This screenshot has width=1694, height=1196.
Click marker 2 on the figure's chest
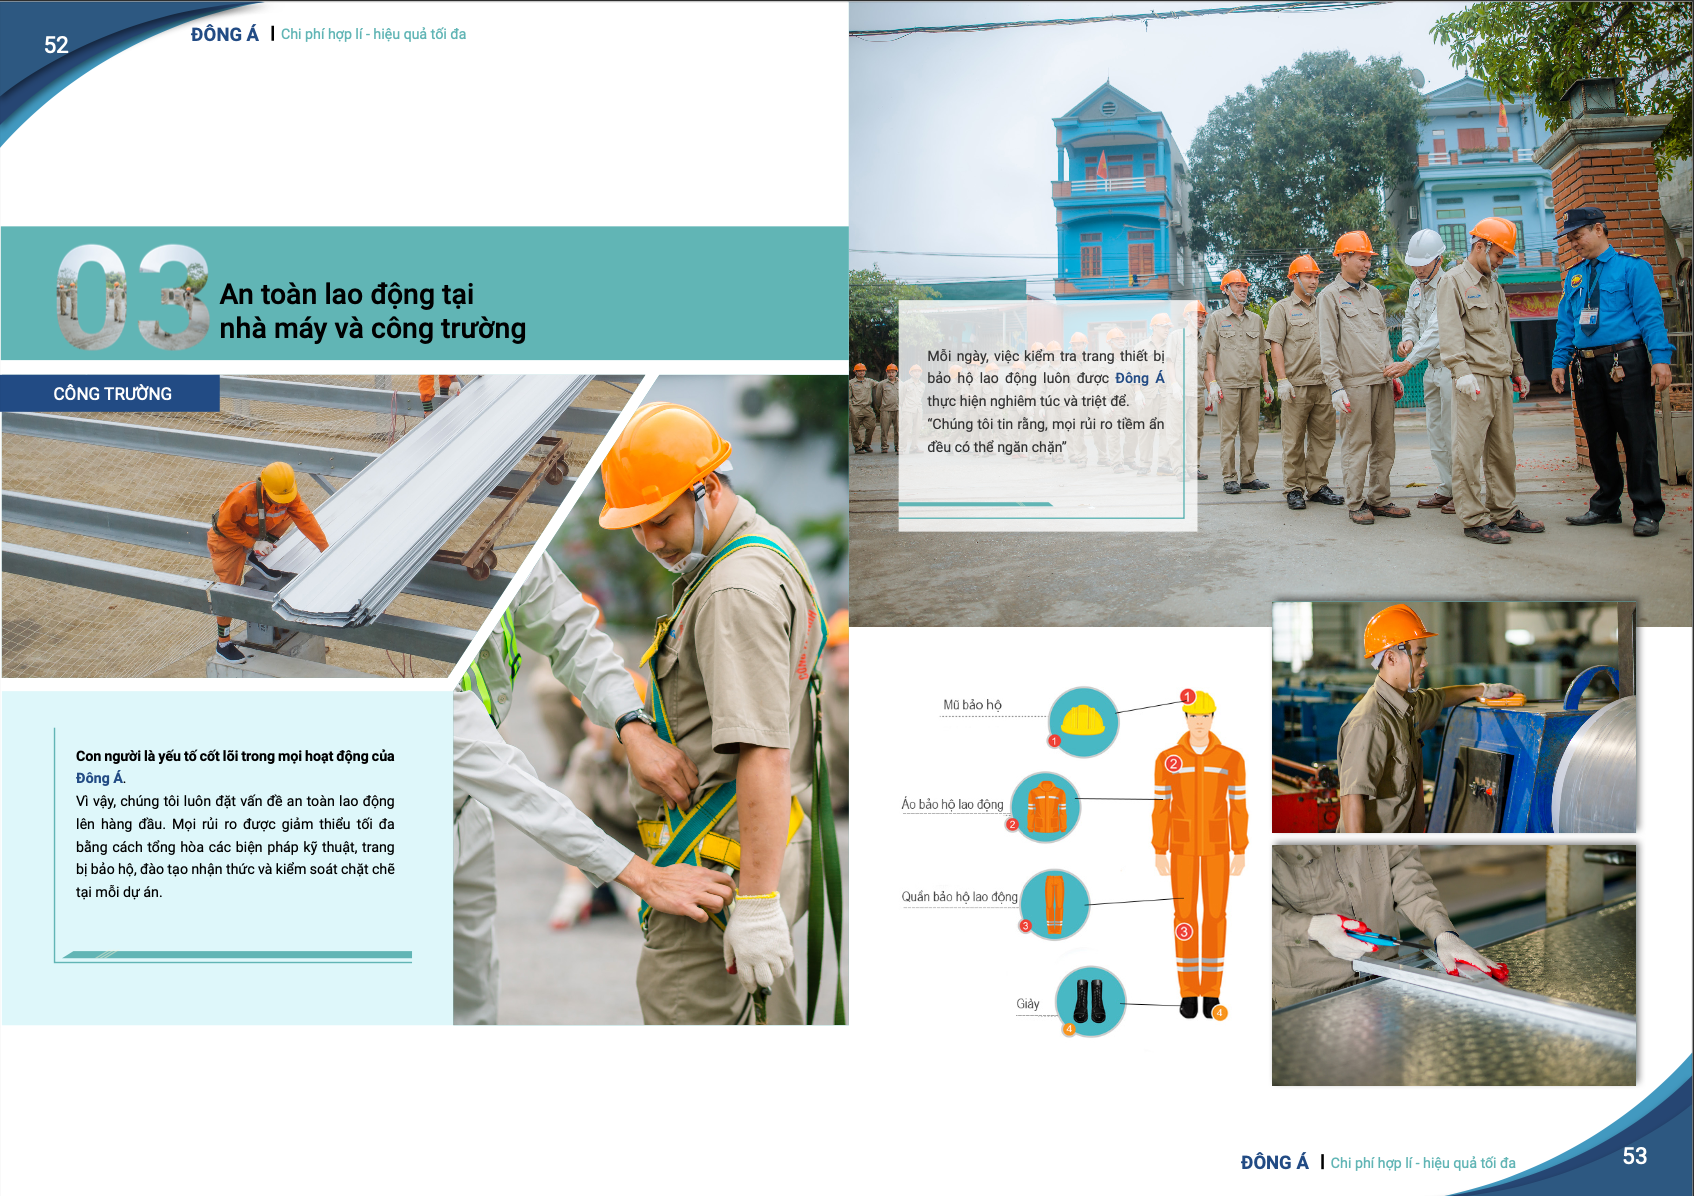coord(1173,763)
